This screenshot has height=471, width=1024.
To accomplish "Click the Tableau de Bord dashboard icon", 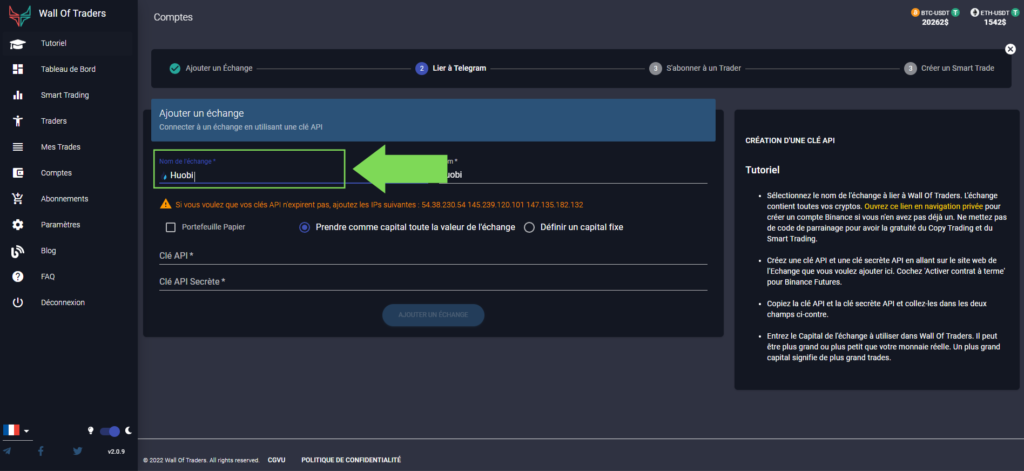I will (x=18, y=69).
